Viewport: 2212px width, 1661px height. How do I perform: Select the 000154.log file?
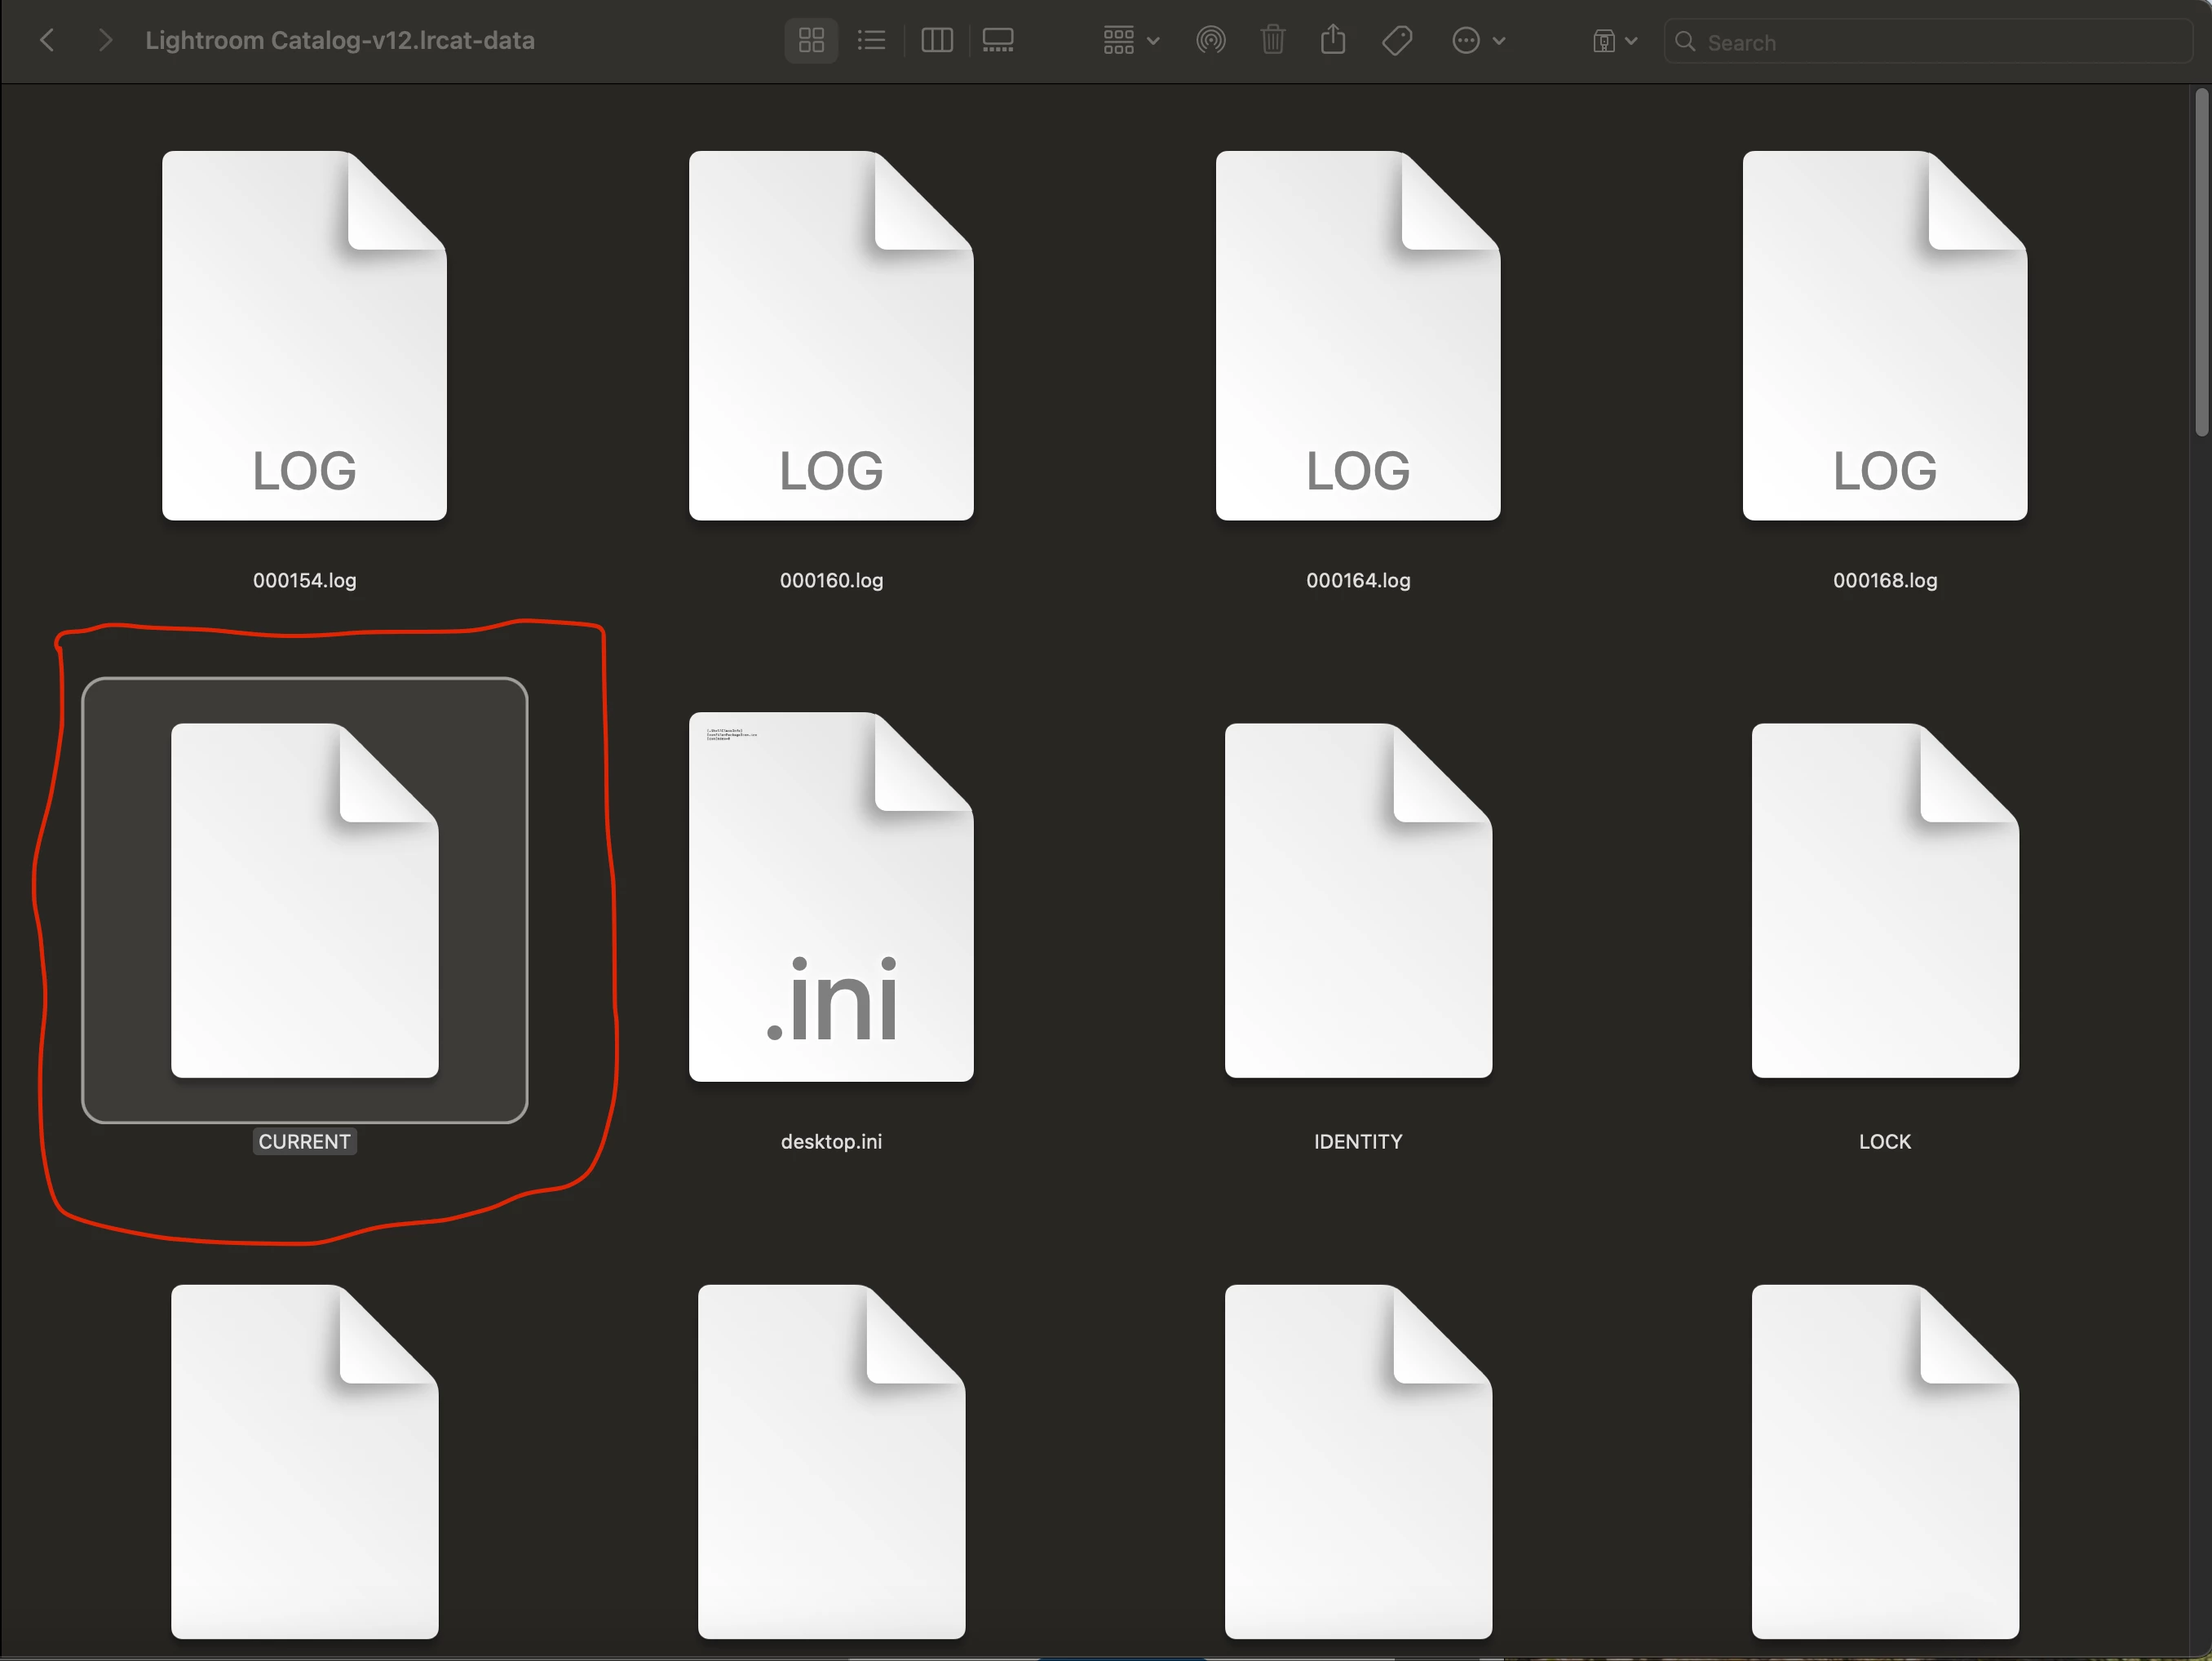point(304,336)
